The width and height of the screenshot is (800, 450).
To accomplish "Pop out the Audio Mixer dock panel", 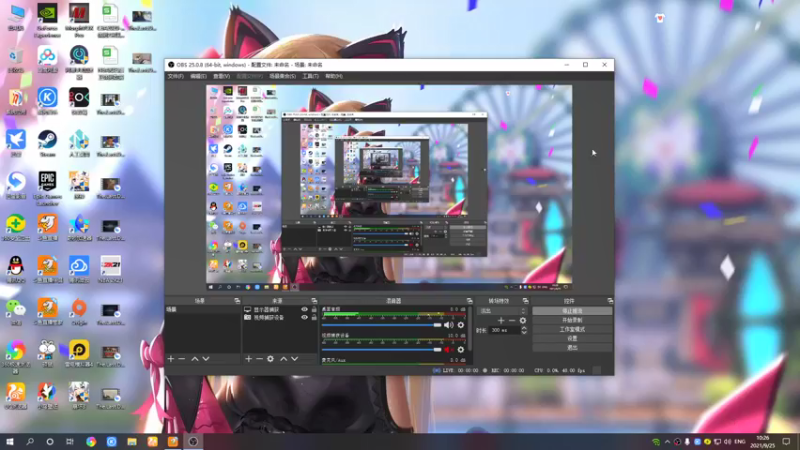I will 469,301.
